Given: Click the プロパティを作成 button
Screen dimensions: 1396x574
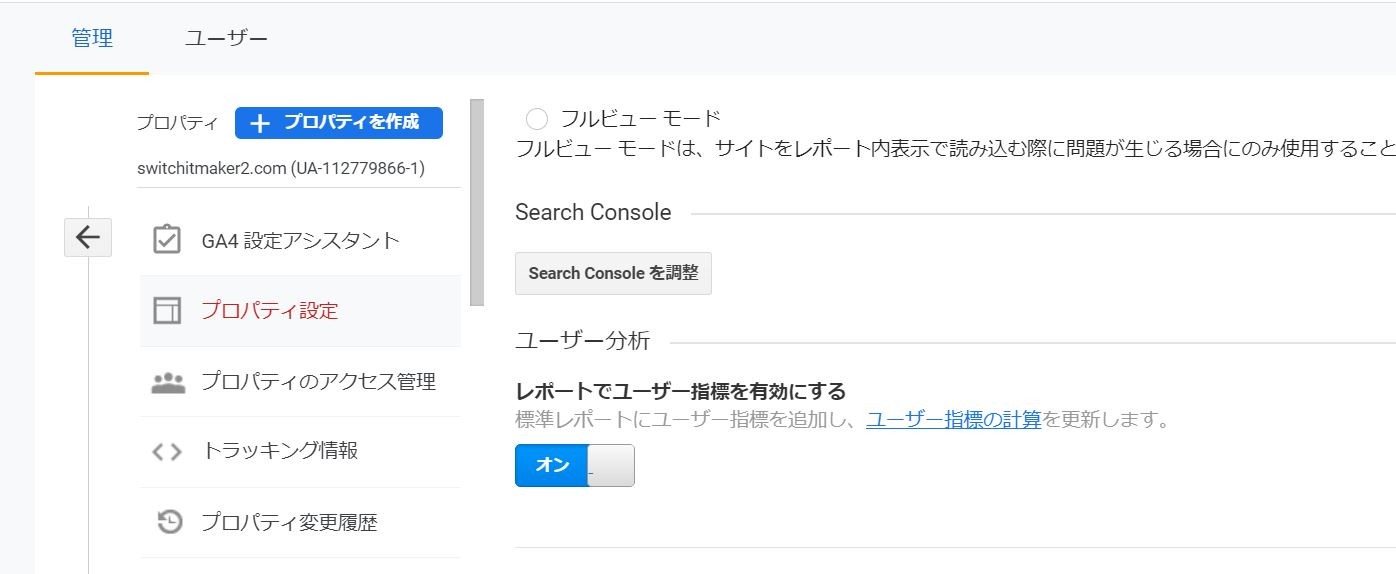Looking at the screenshot, I should [x=339, y=123].
